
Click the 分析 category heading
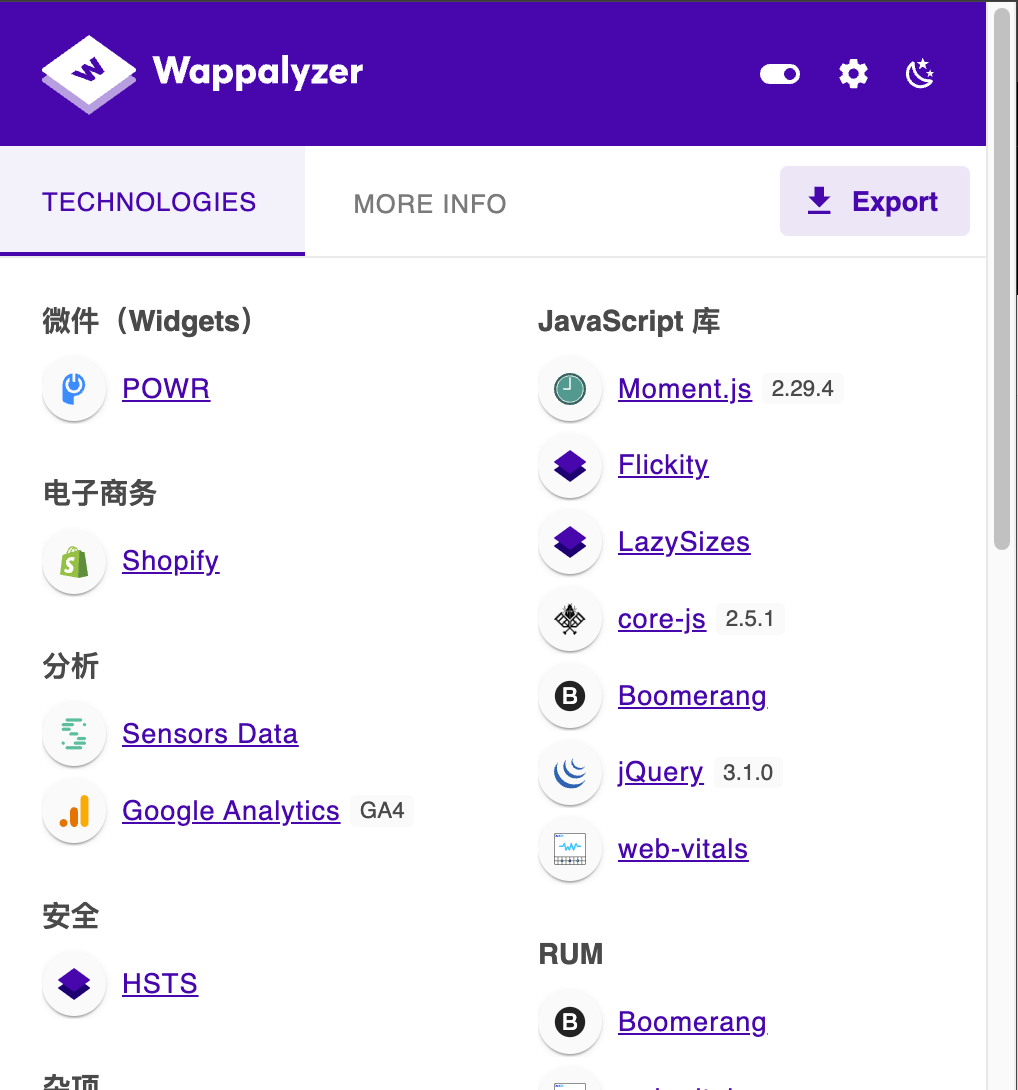tap(71, 666)
